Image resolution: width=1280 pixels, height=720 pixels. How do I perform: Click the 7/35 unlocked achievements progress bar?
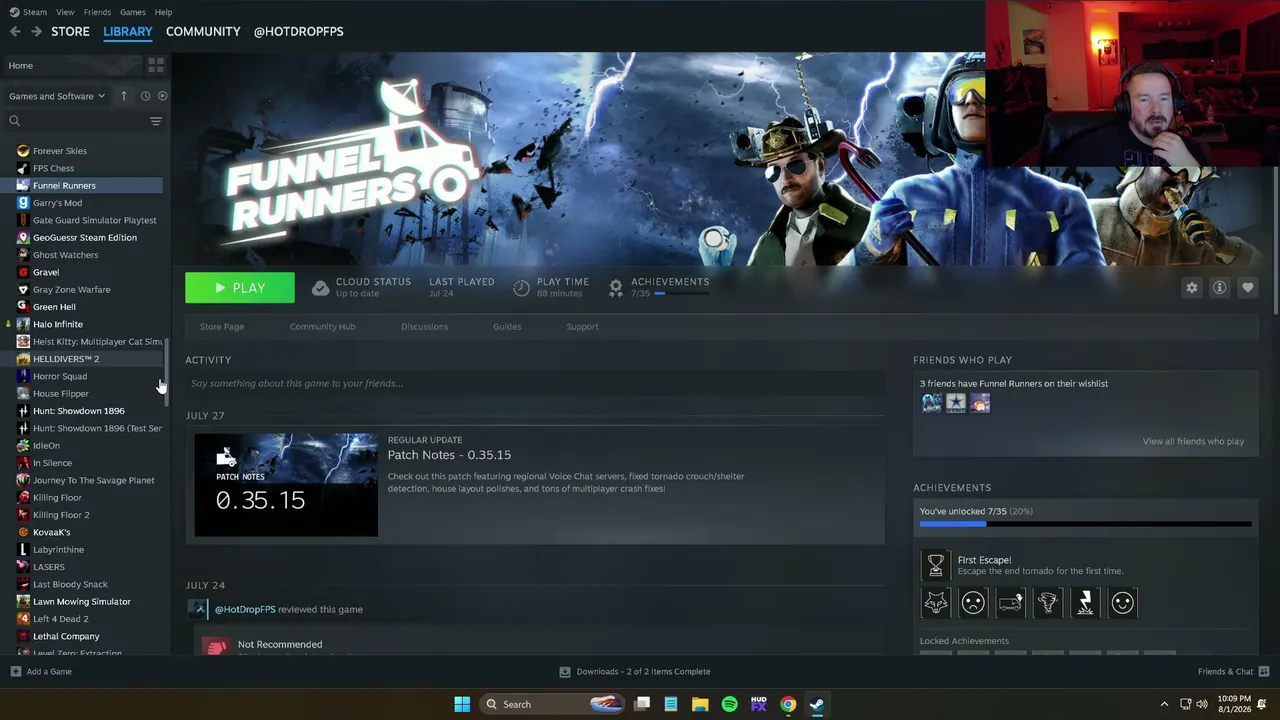[1085, 524]
